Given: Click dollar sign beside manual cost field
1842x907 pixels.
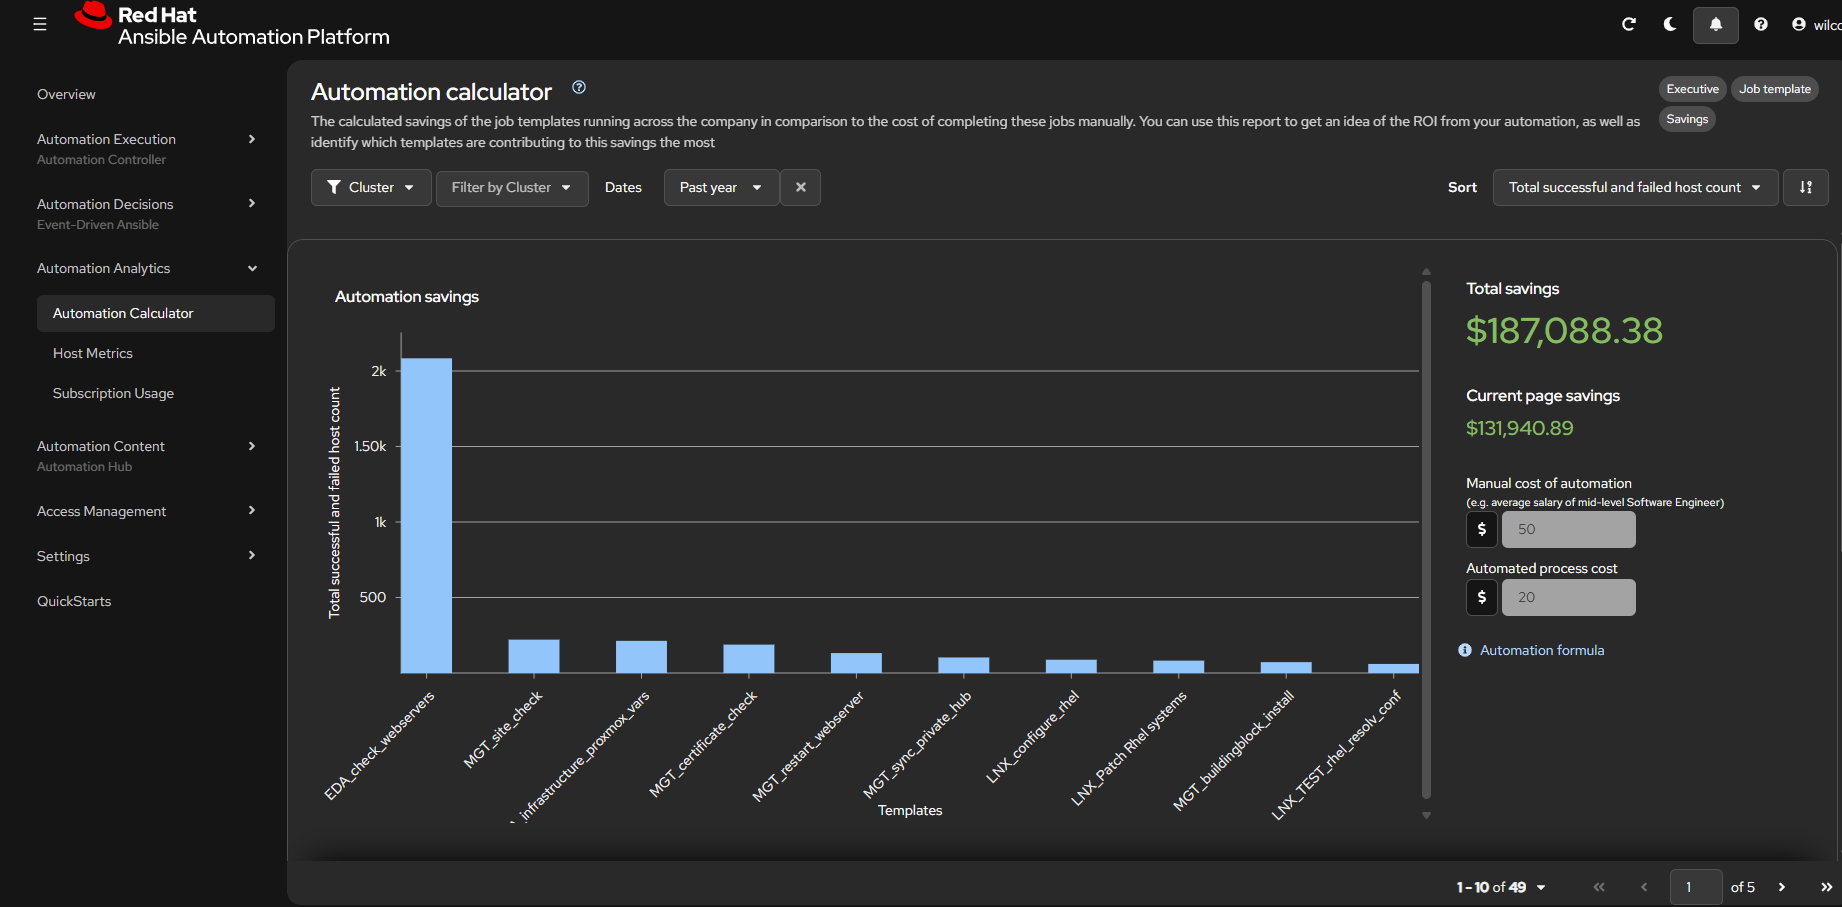Looking at the screenshot, I should pos(1482,529).
